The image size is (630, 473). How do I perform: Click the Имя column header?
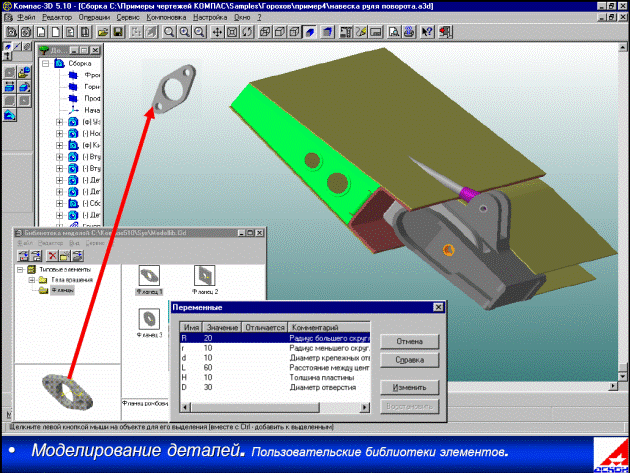click(x=191, y=328)
